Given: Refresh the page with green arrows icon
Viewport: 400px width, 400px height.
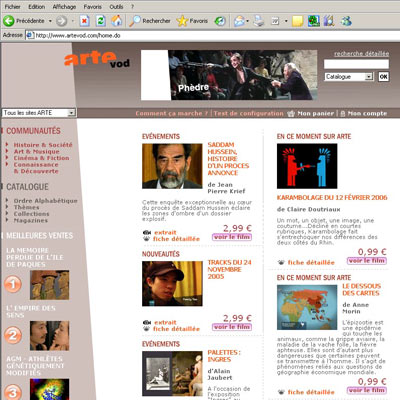Looking at the screenshot, I should 101,21.
